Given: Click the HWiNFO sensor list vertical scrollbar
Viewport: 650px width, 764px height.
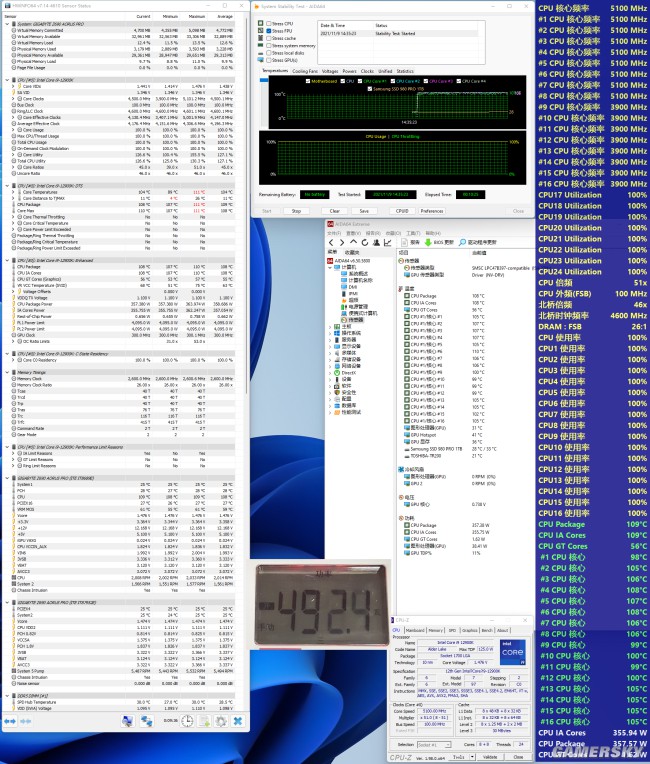Looking at the screenshot, I should pos(247,205).
